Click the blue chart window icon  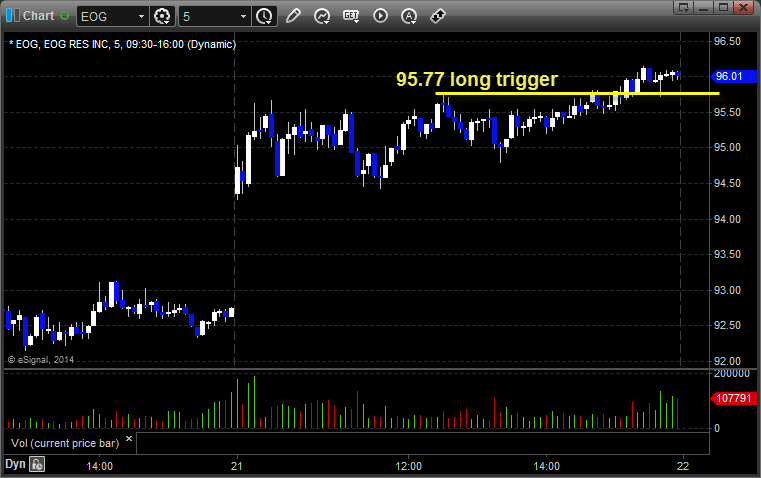[x=13, y=16]
